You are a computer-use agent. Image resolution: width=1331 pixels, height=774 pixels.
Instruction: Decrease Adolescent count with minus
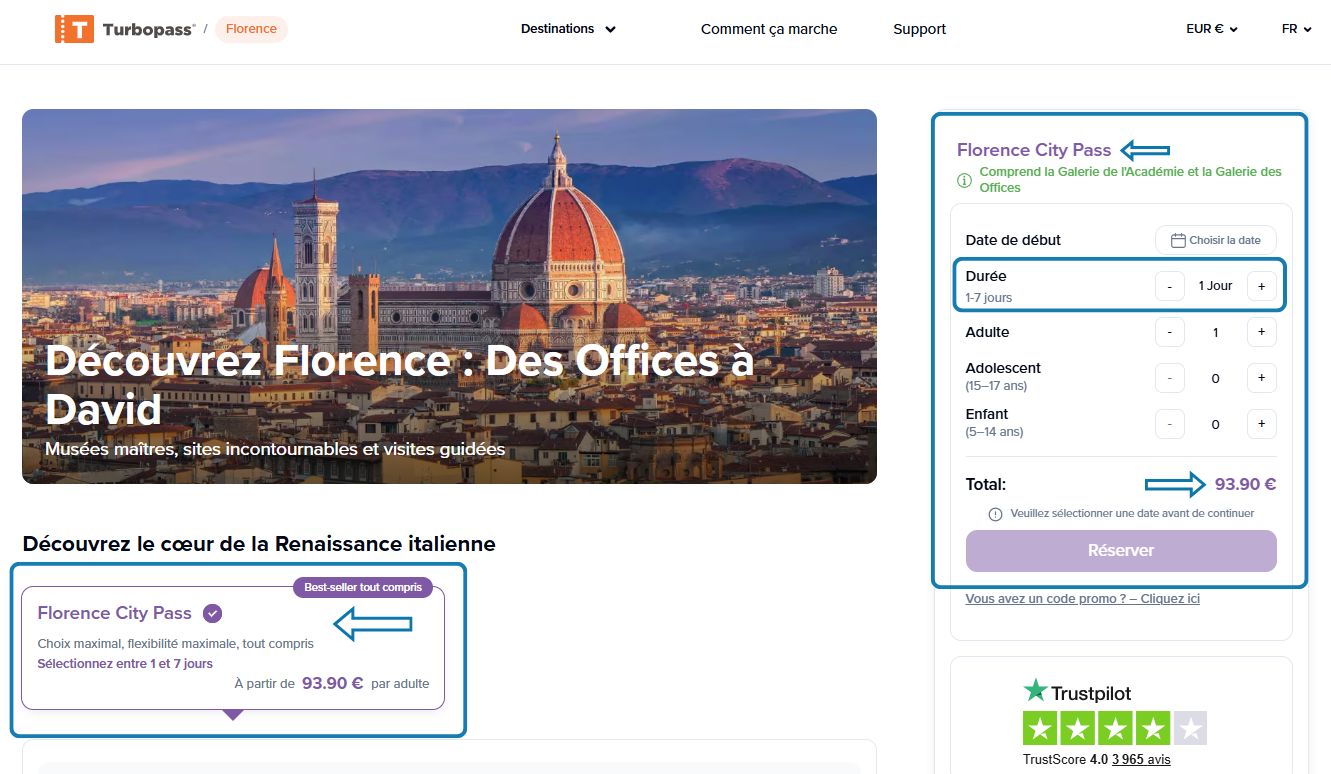pos(1170,378)
